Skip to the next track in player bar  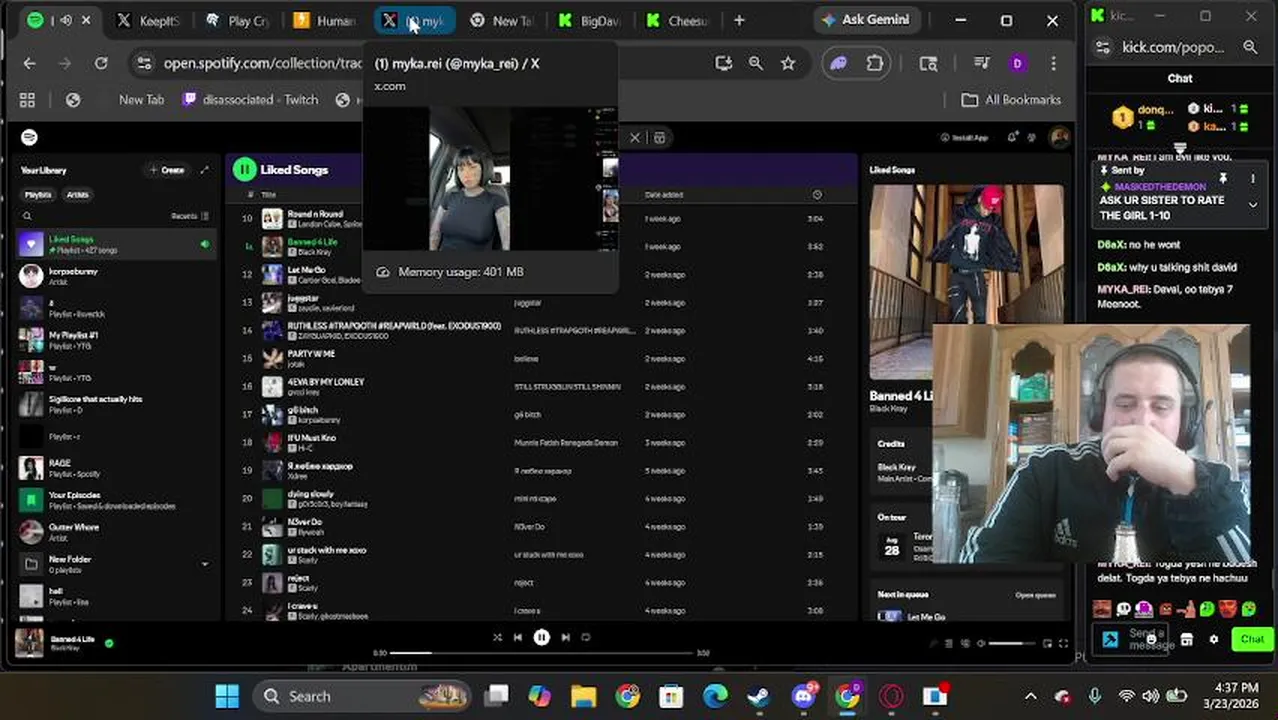coord(565,637)
